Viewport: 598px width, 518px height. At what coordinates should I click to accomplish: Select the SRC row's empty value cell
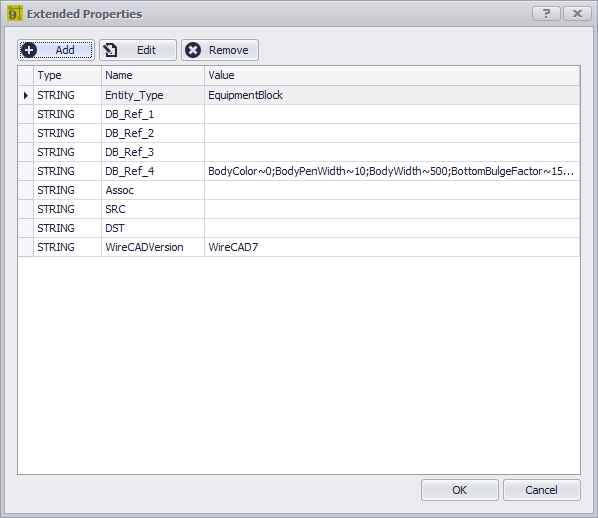pos(392,209)
